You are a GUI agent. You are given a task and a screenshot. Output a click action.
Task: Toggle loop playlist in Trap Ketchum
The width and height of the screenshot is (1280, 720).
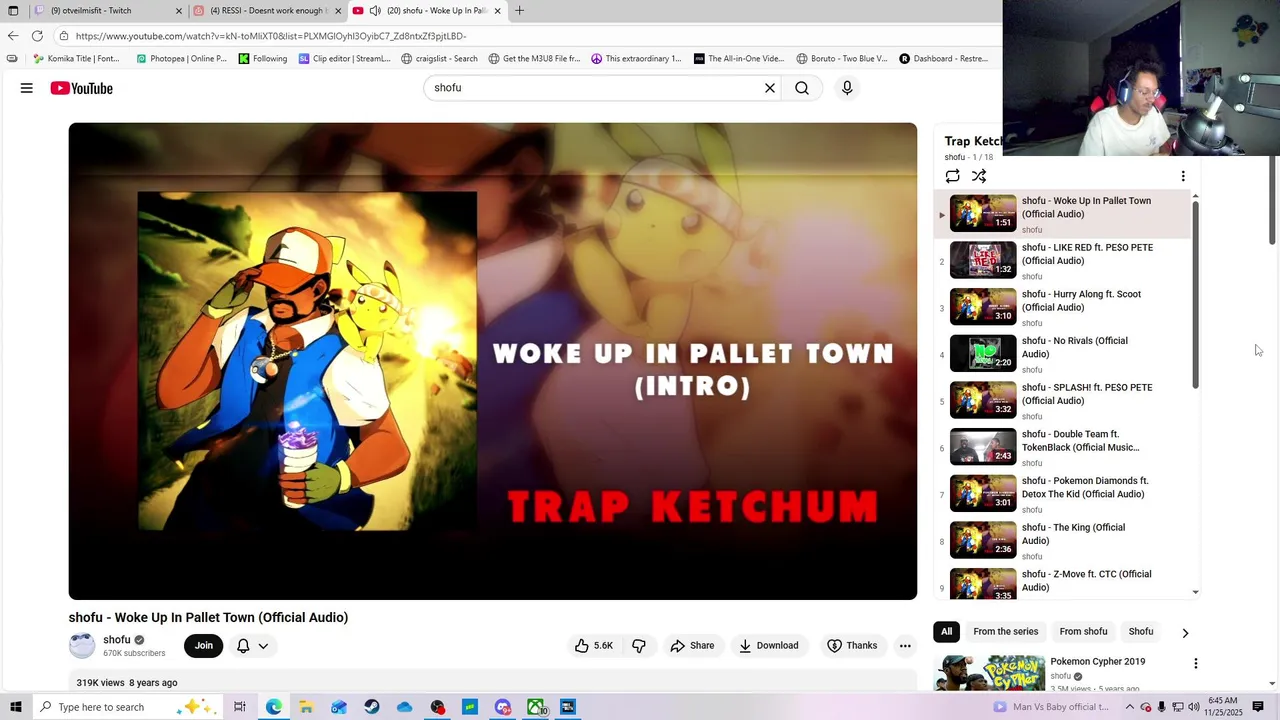tap(953, 176)
